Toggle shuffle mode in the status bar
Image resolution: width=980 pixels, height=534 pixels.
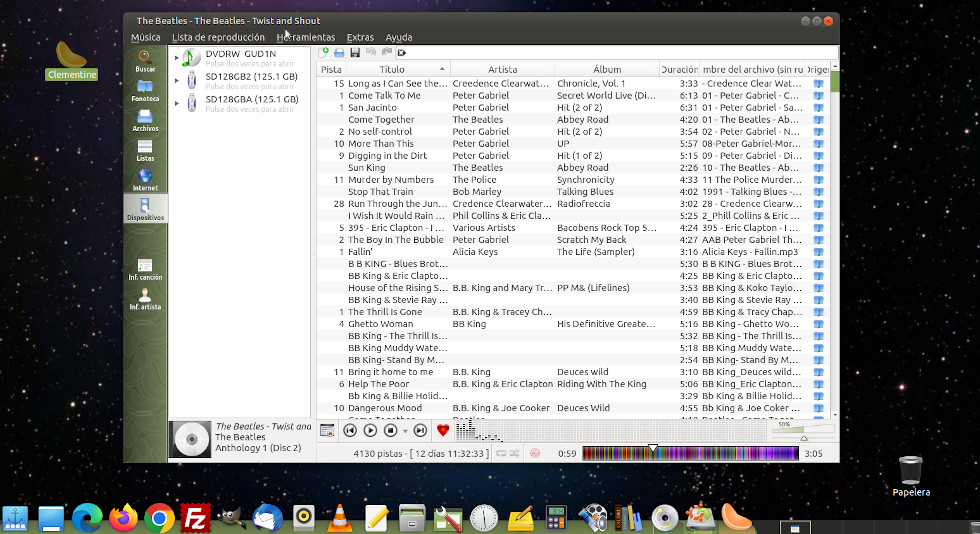(x=513, y=453)
